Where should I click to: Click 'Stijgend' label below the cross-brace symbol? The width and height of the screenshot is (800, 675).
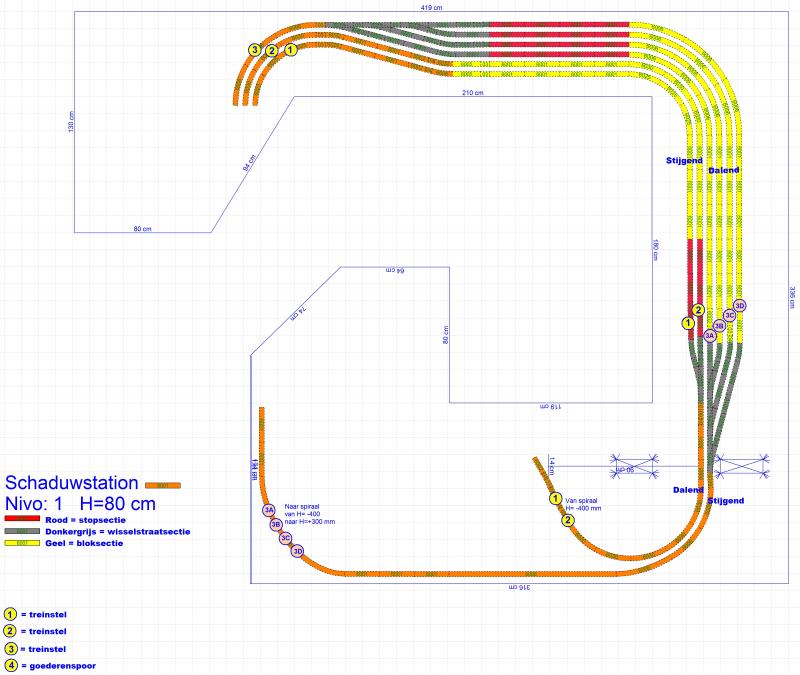coord(726,501)
